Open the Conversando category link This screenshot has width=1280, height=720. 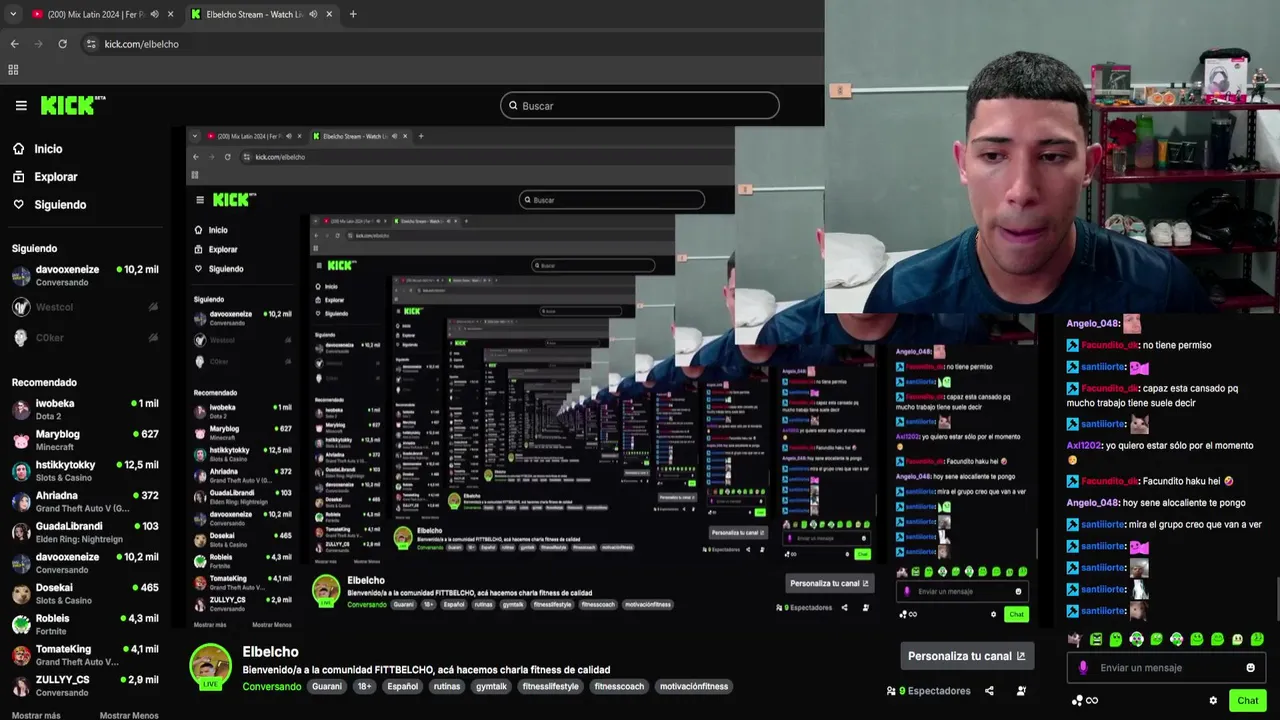(x=271, y=687)
